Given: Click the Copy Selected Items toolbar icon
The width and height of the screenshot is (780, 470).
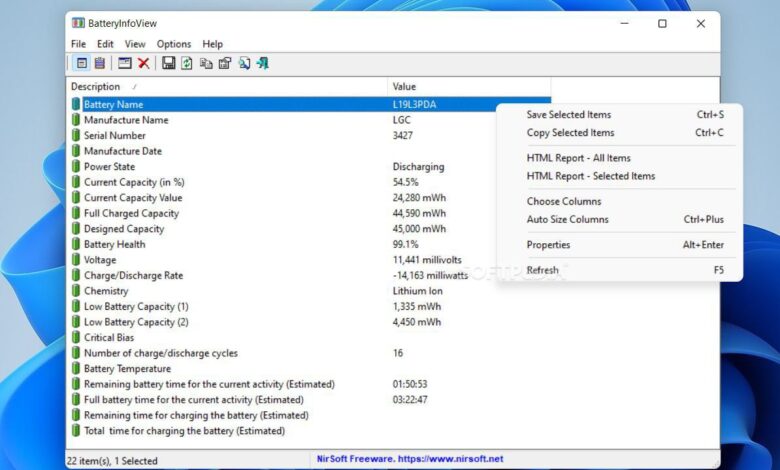Looking at the screenshot, I should click(206, 63).
